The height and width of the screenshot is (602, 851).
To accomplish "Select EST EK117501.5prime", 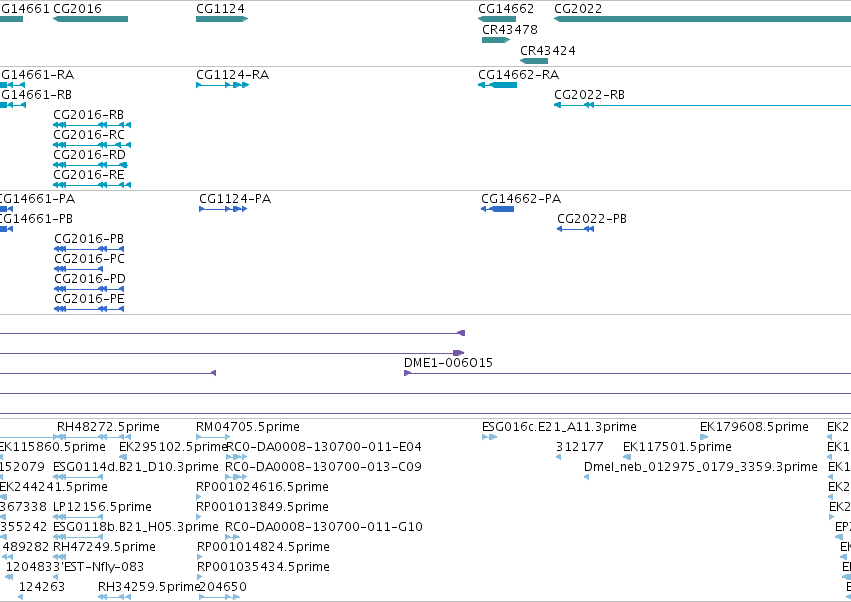I will point(677,447).
